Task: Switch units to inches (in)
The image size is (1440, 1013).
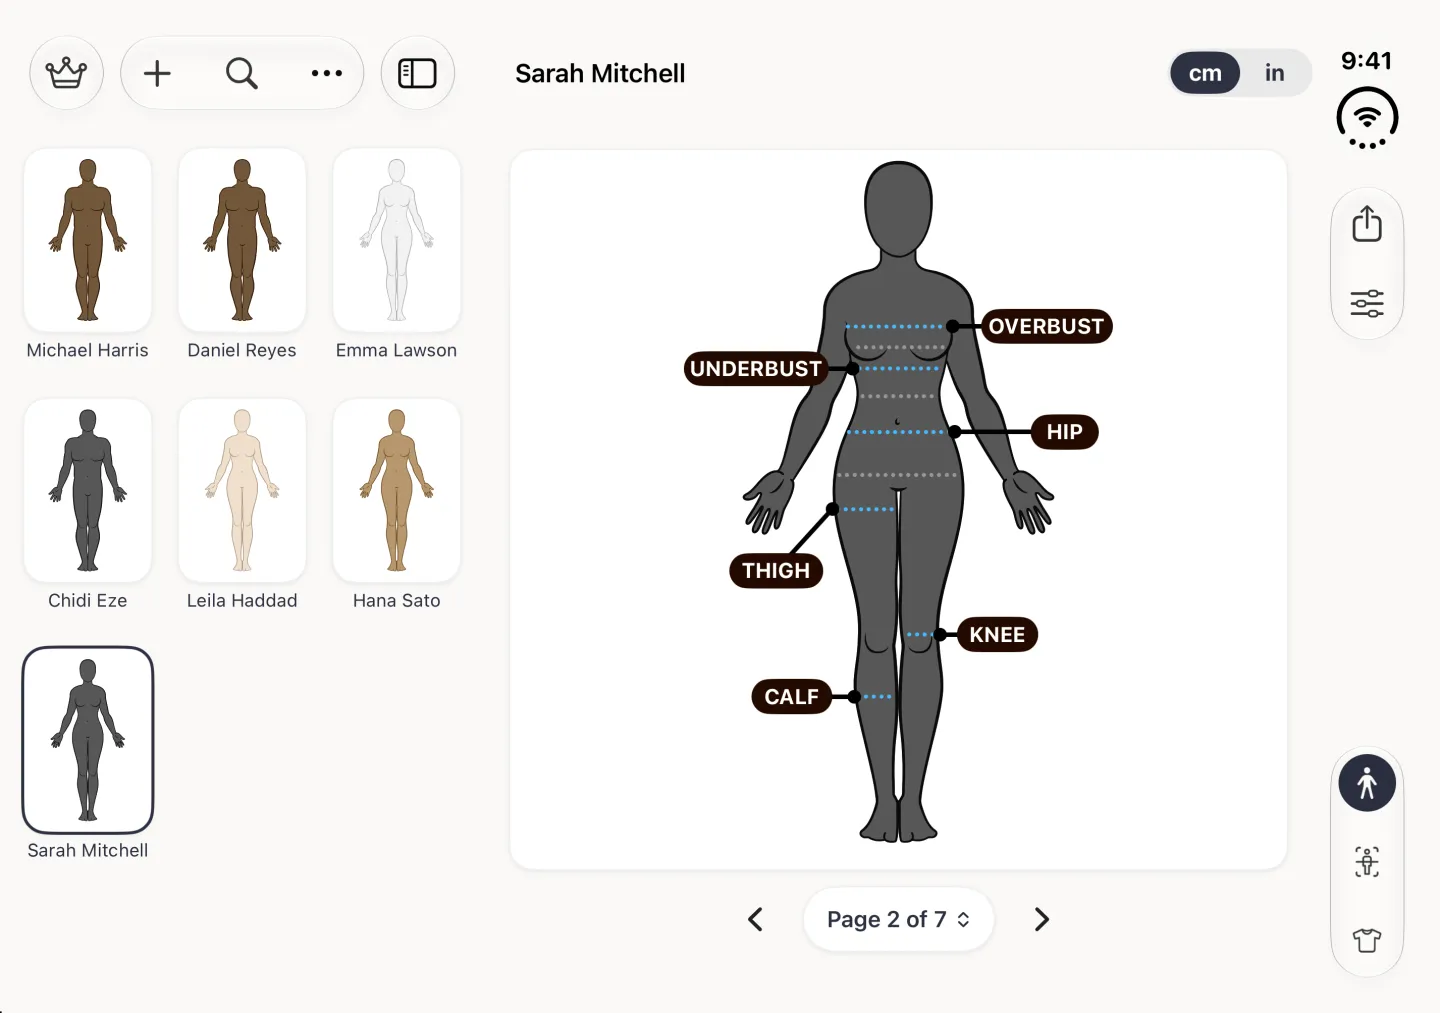Action: click(1275, 73)
